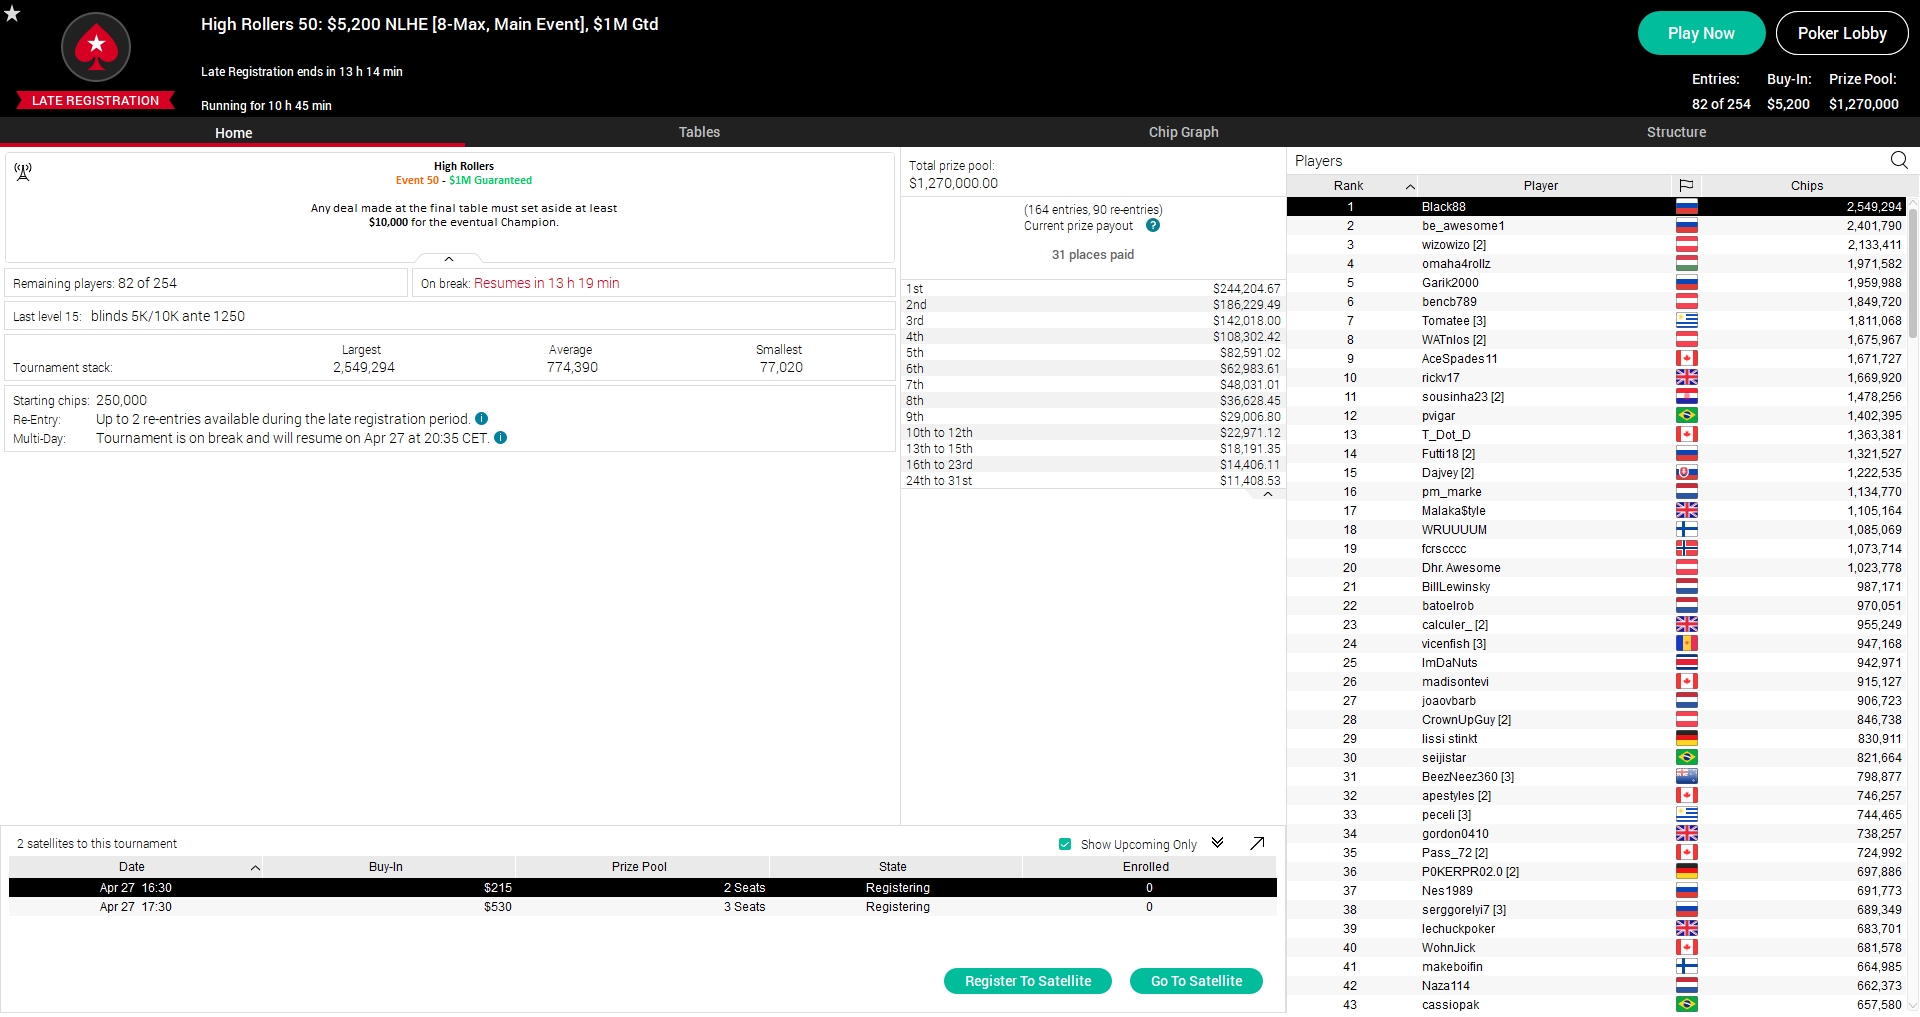1920x1017 pixels.
Task: Select player Garik2000 row
Action: [1596, 283]
